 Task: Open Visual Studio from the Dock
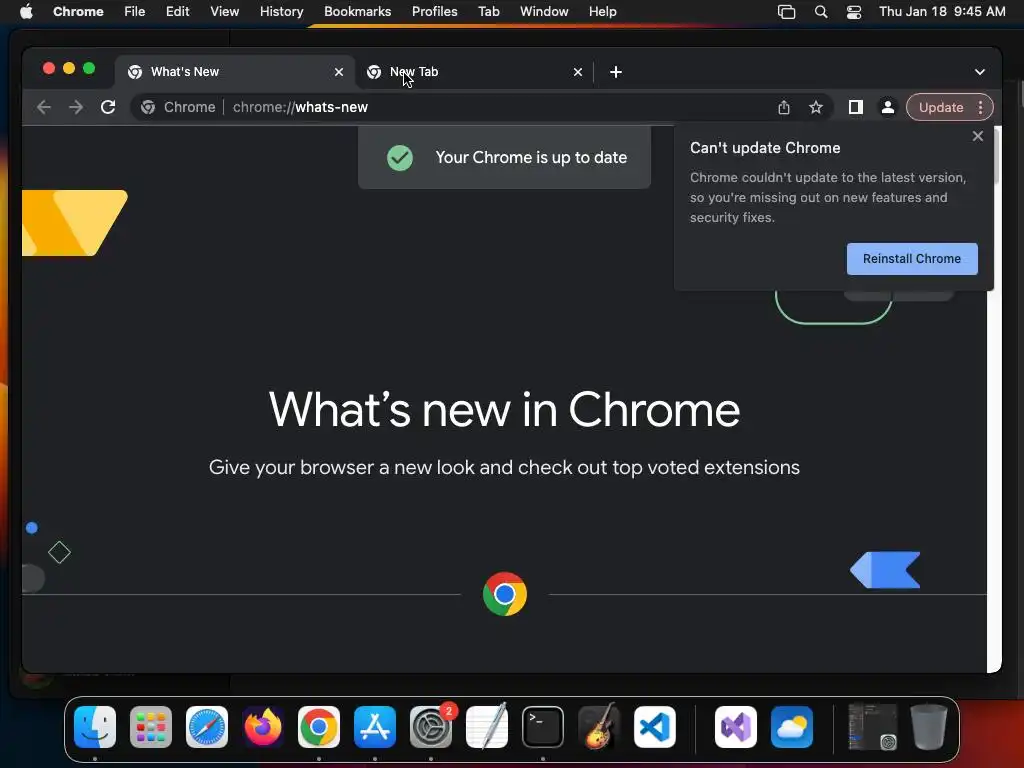(736, 727)
